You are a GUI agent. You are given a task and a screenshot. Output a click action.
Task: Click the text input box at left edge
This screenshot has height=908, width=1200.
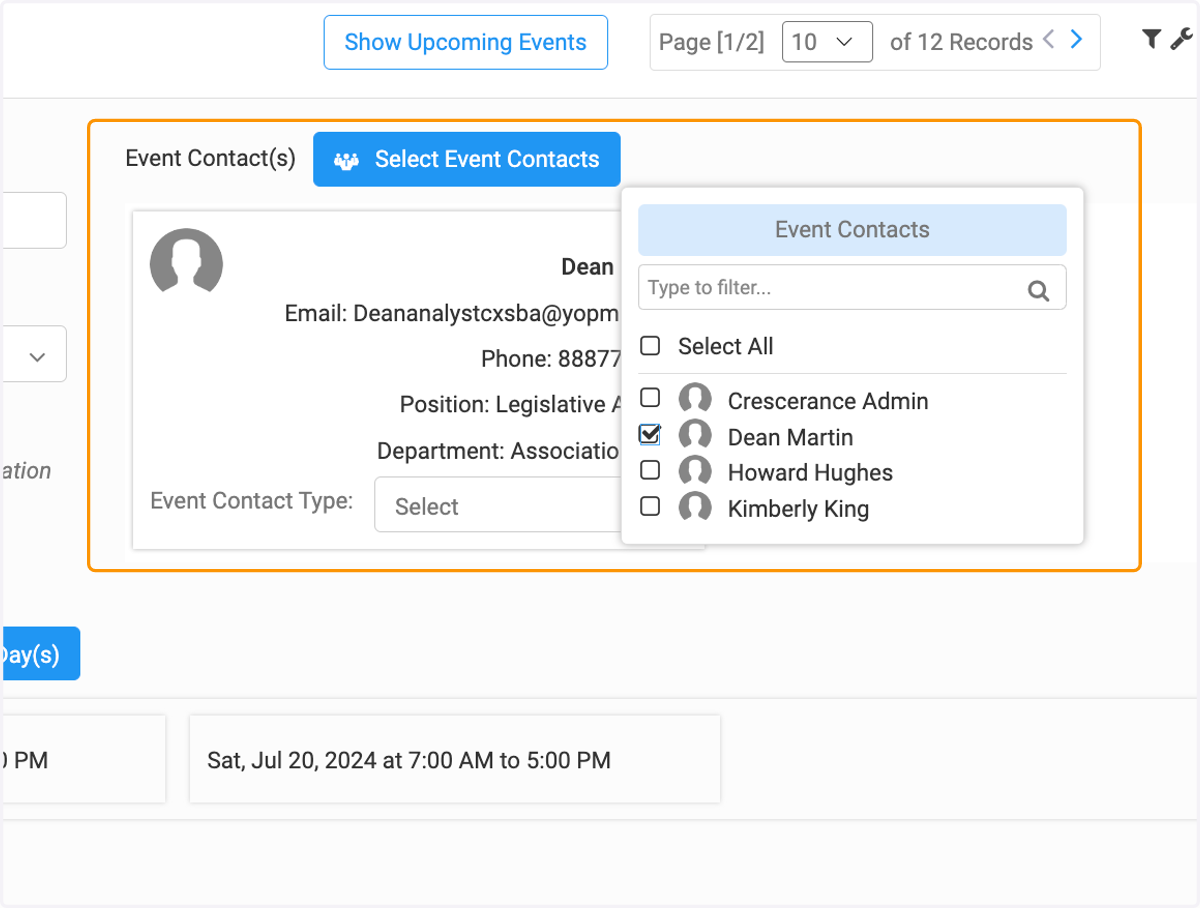(33, 220)
